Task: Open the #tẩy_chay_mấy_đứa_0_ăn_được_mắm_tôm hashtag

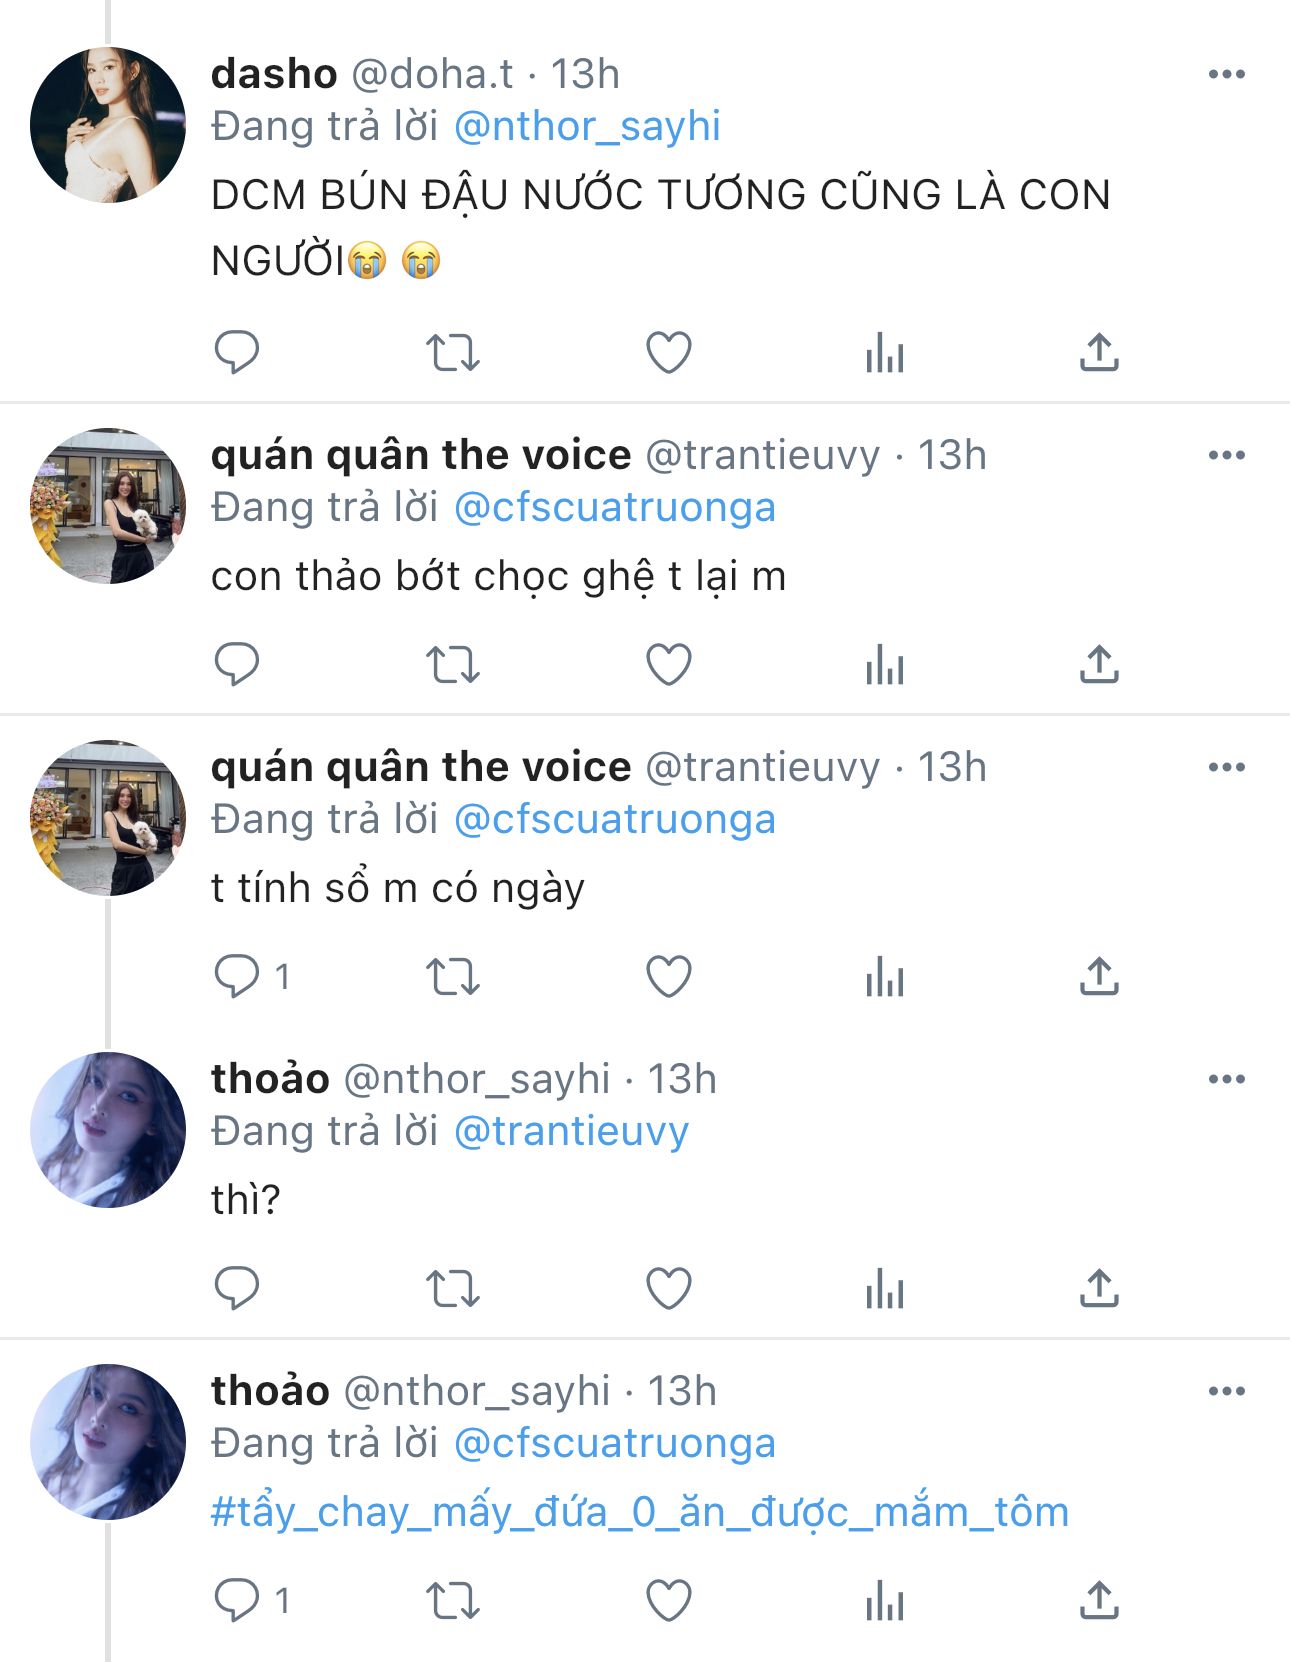Action: pyautogui.click(x=640, y=1511)
